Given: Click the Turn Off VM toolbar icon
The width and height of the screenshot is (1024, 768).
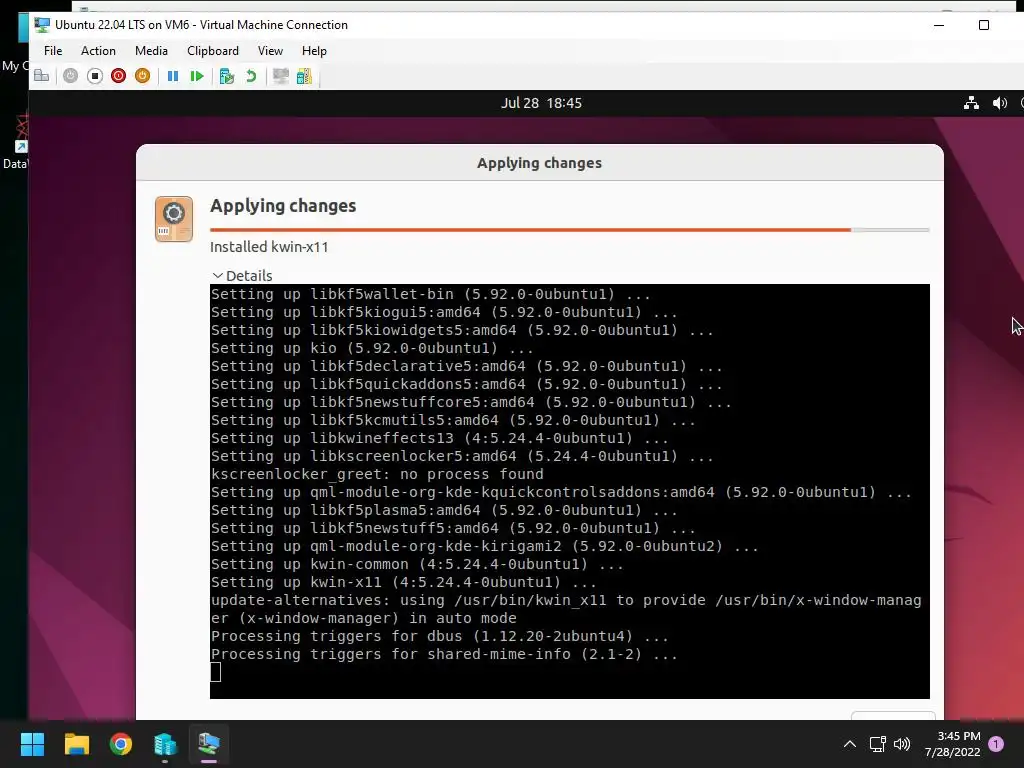Looking at the screenshot, I should pos(95,76).
